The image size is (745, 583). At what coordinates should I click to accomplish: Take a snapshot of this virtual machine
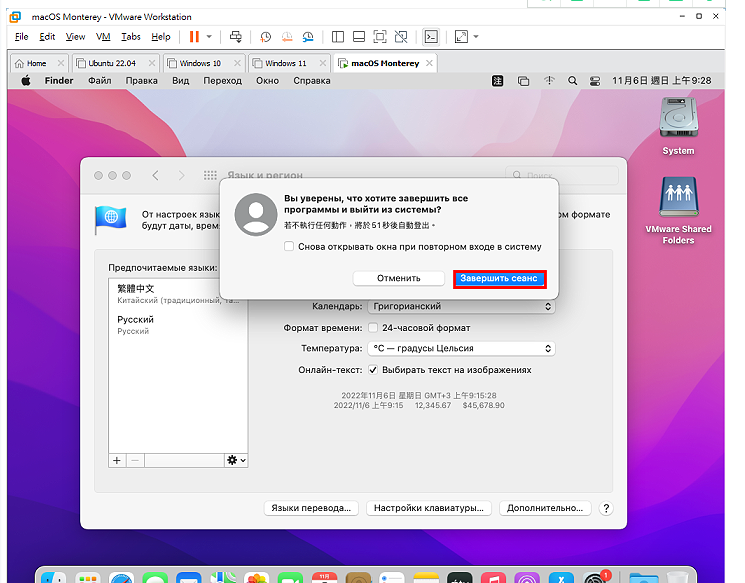(x=266, y=37)
